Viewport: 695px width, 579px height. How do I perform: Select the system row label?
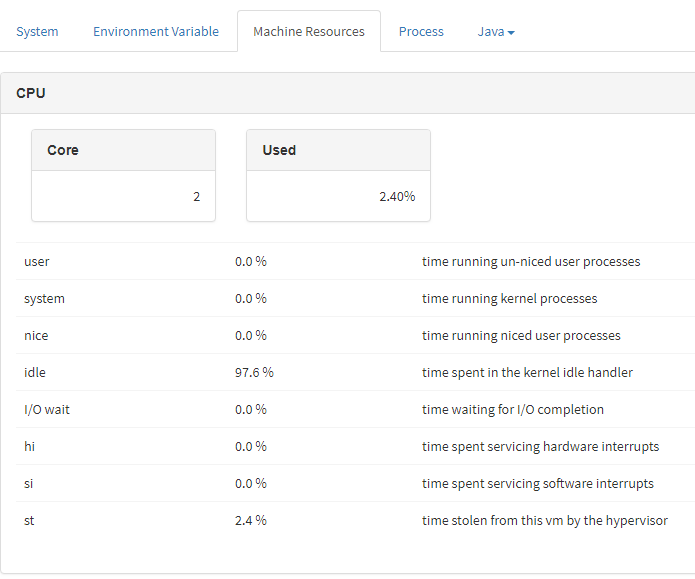pyautogui.click(x=44, y=298)
